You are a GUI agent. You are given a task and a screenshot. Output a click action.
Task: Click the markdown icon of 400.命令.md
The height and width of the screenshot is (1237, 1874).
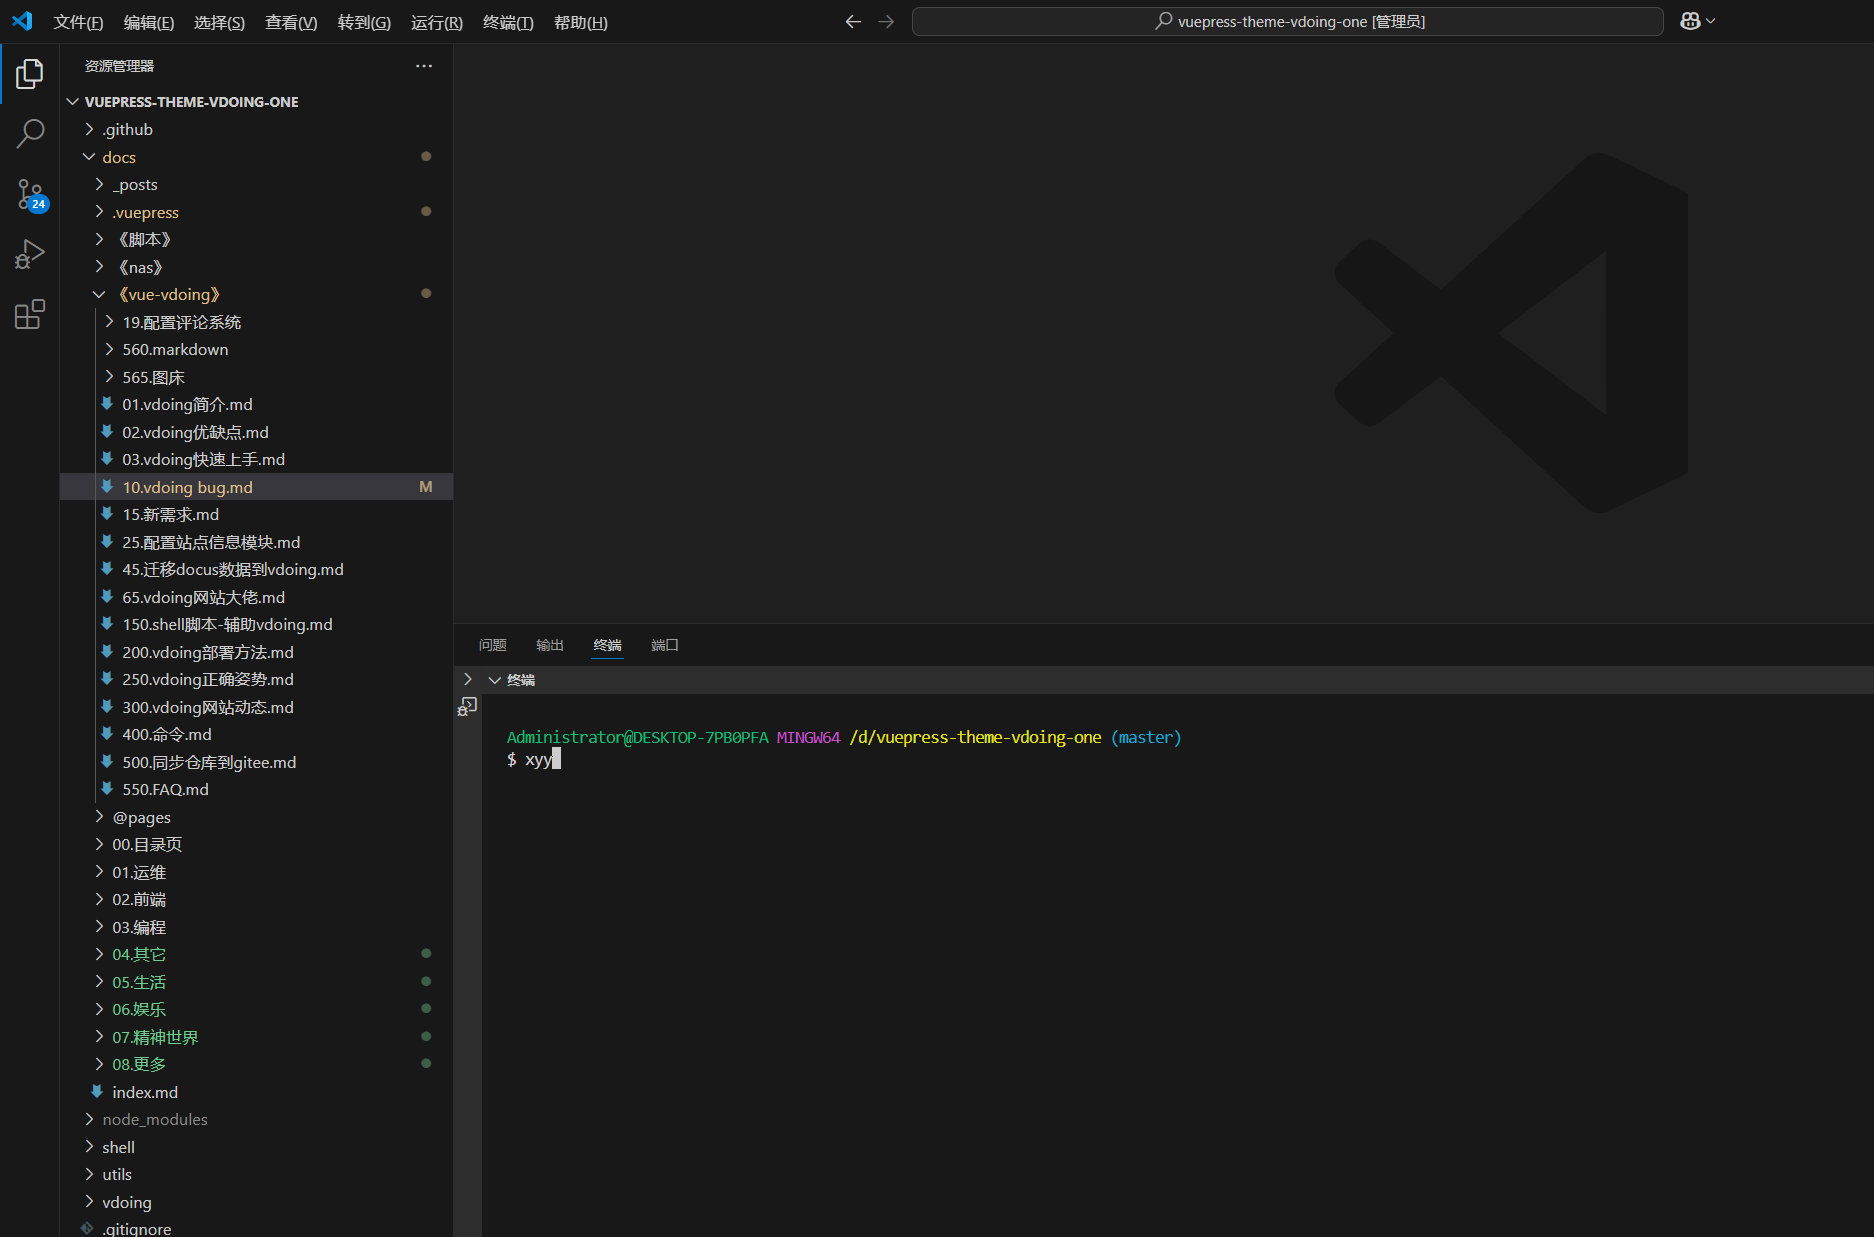coord(107,734)
